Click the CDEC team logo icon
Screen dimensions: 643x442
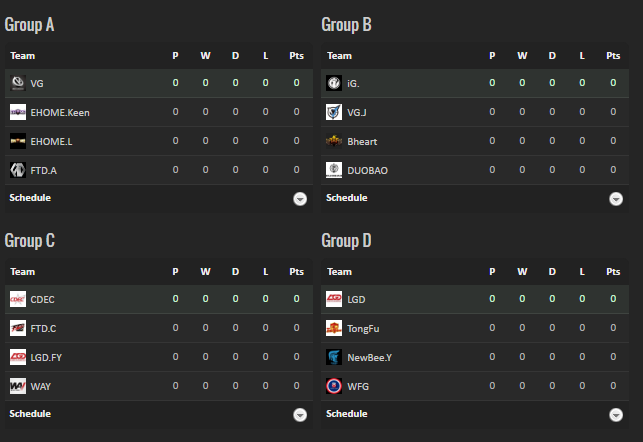click(17, 299)
